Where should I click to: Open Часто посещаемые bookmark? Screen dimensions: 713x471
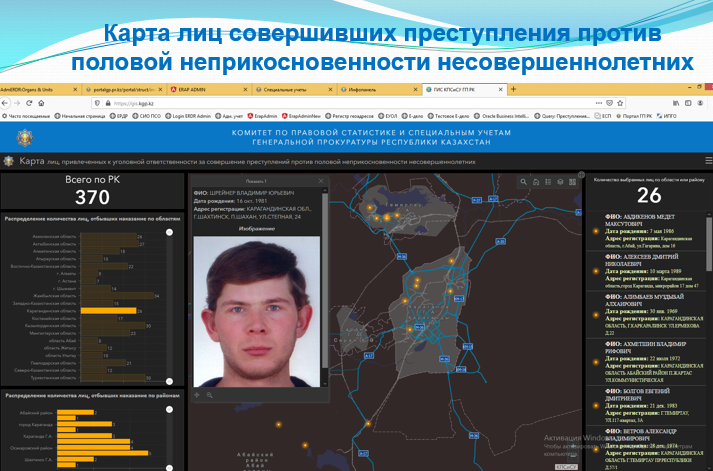pyautogui.click(x=26, y=116)
